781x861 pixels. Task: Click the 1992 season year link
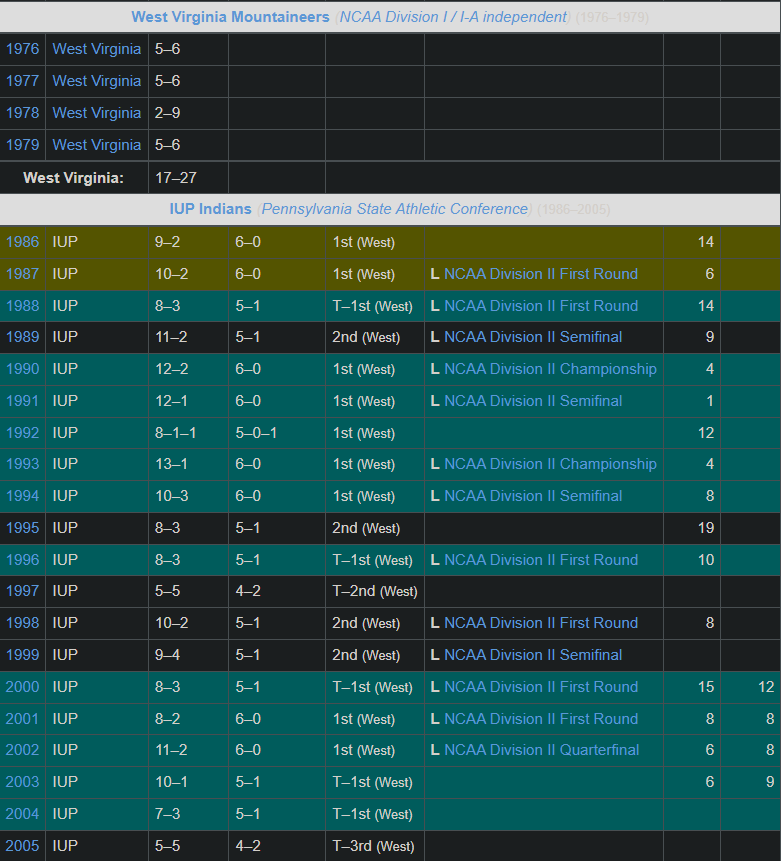point(23,433)
